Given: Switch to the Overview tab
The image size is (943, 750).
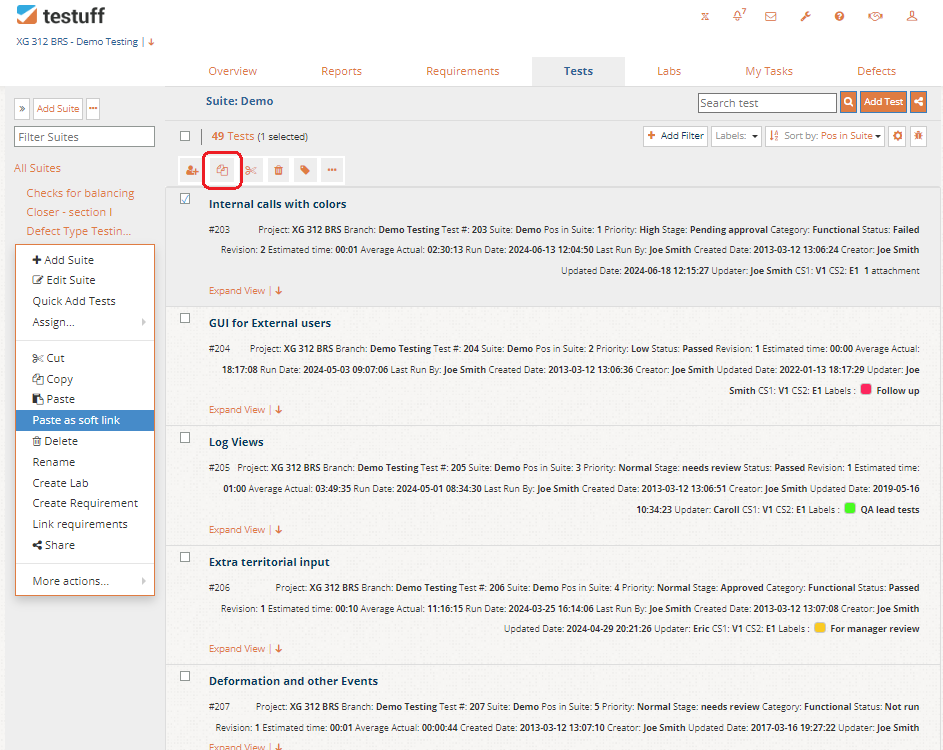Looking at the screenshot, I should (233, 71).
